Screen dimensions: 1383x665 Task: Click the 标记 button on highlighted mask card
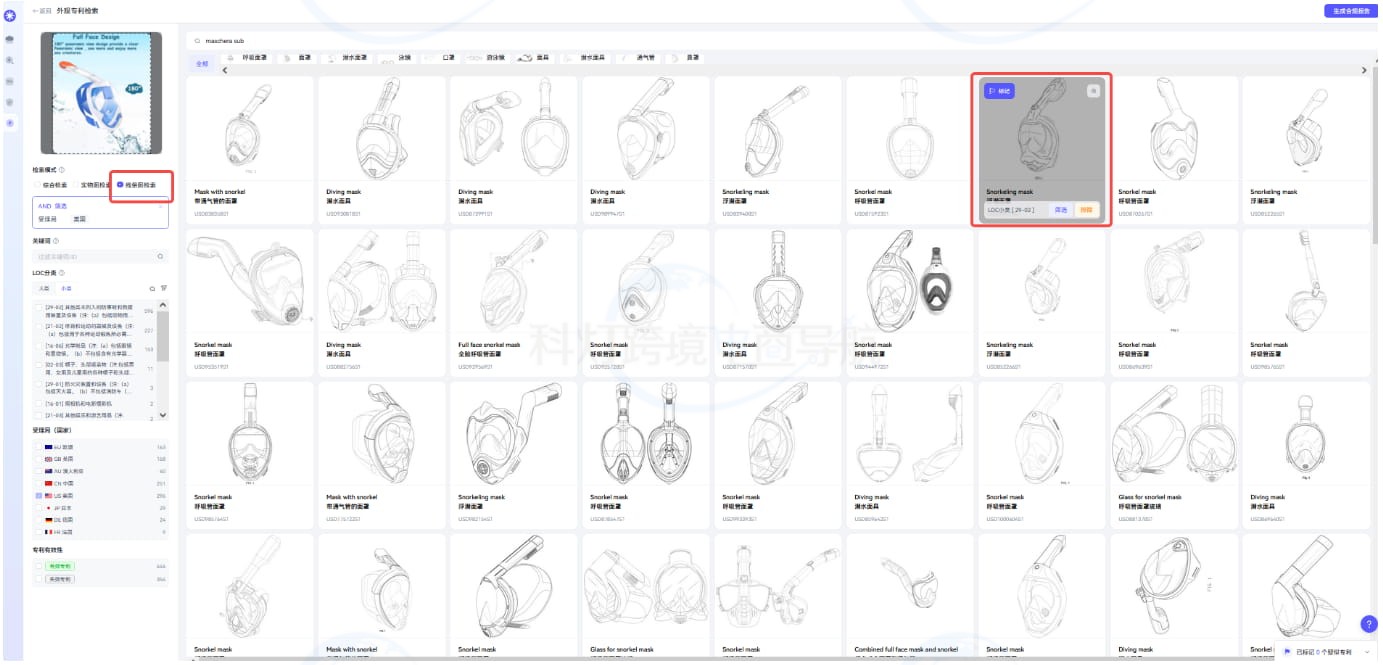point(1000,91)
